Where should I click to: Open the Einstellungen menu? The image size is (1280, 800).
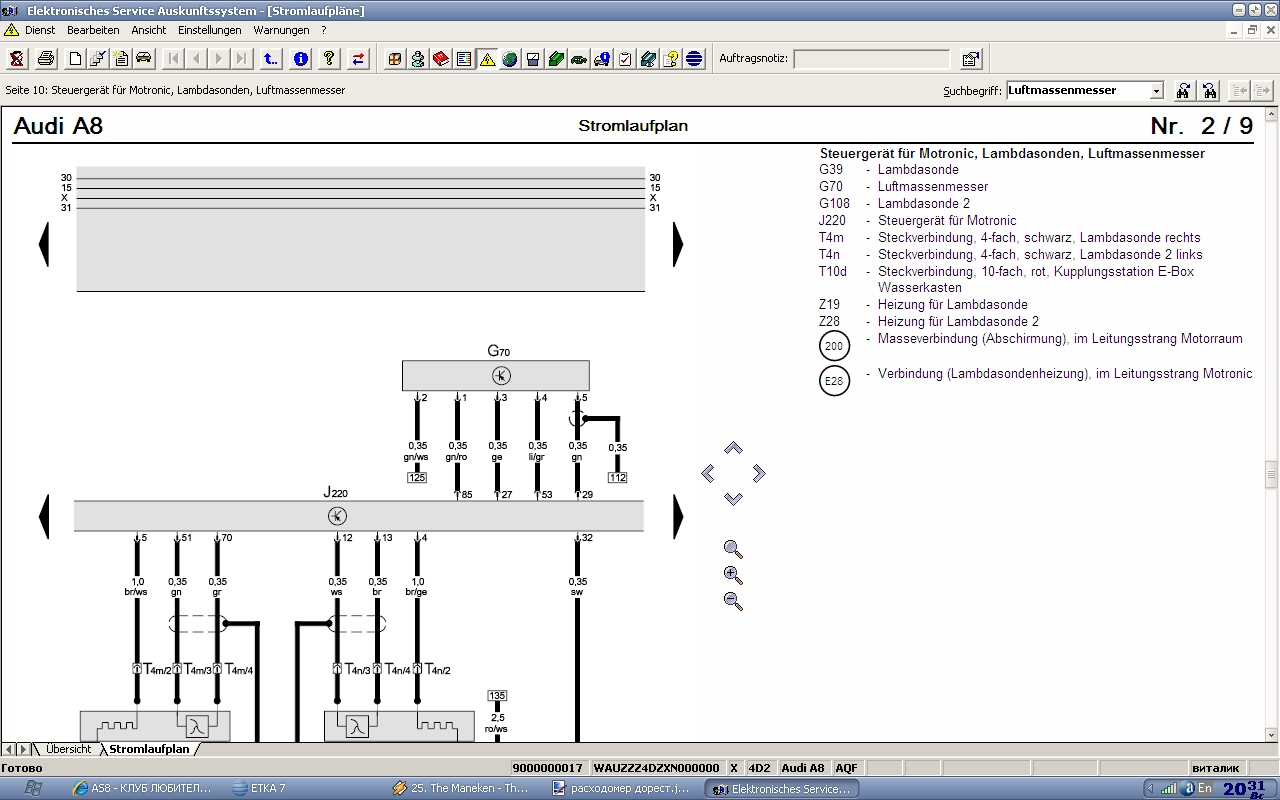click(210, 30)
